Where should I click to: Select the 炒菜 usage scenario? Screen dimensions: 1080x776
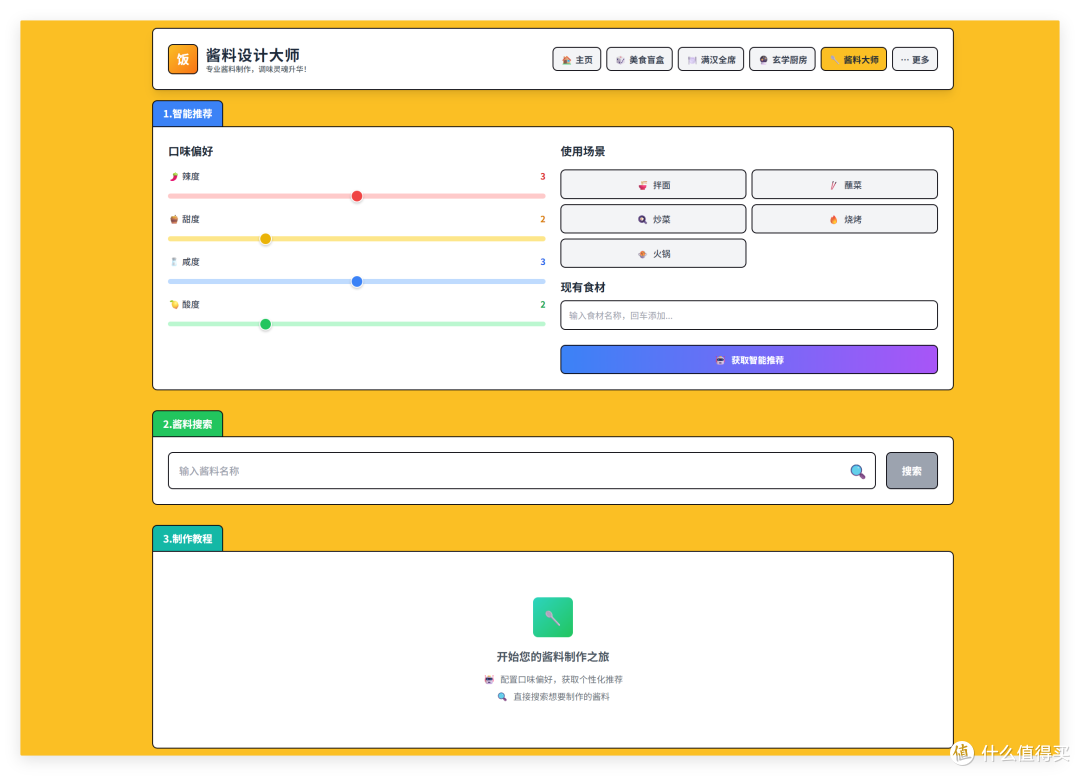pos(653,219)
